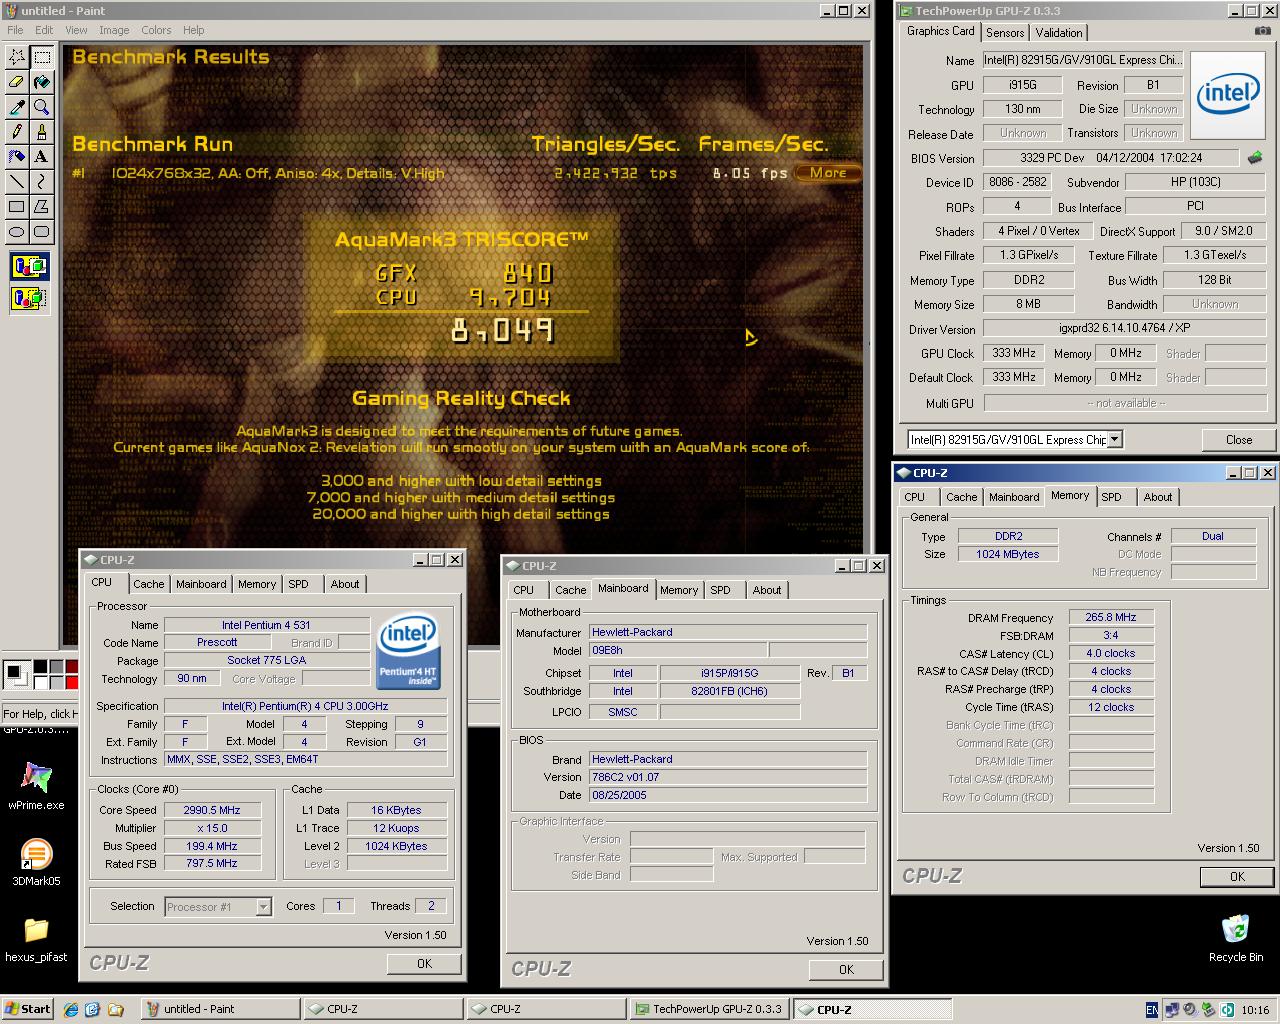Click the DRAM Frequency value 265.8 MHz
1280x1024 pixels.
click(x=1111, y=617)
